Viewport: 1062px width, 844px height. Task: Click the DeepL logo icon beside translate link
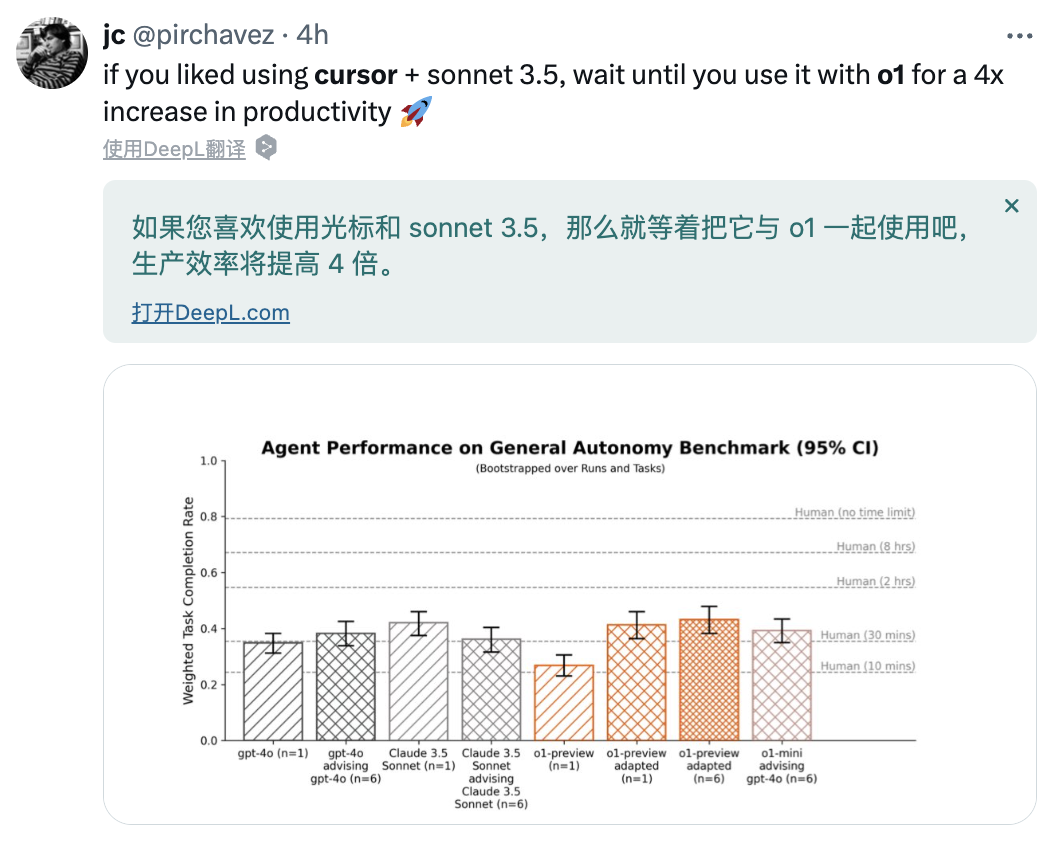coord(266,148)
